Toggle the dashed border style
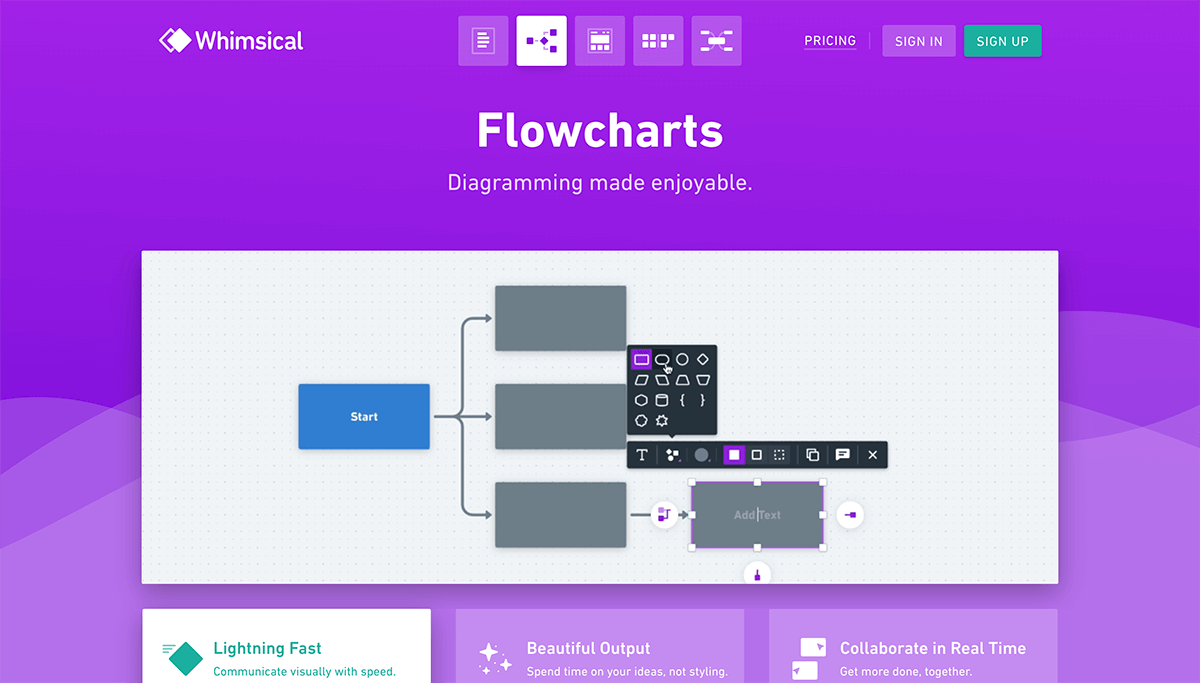The height and width of the screenshot is (683, 1200). pyautogui.click(x=780, y=455)
